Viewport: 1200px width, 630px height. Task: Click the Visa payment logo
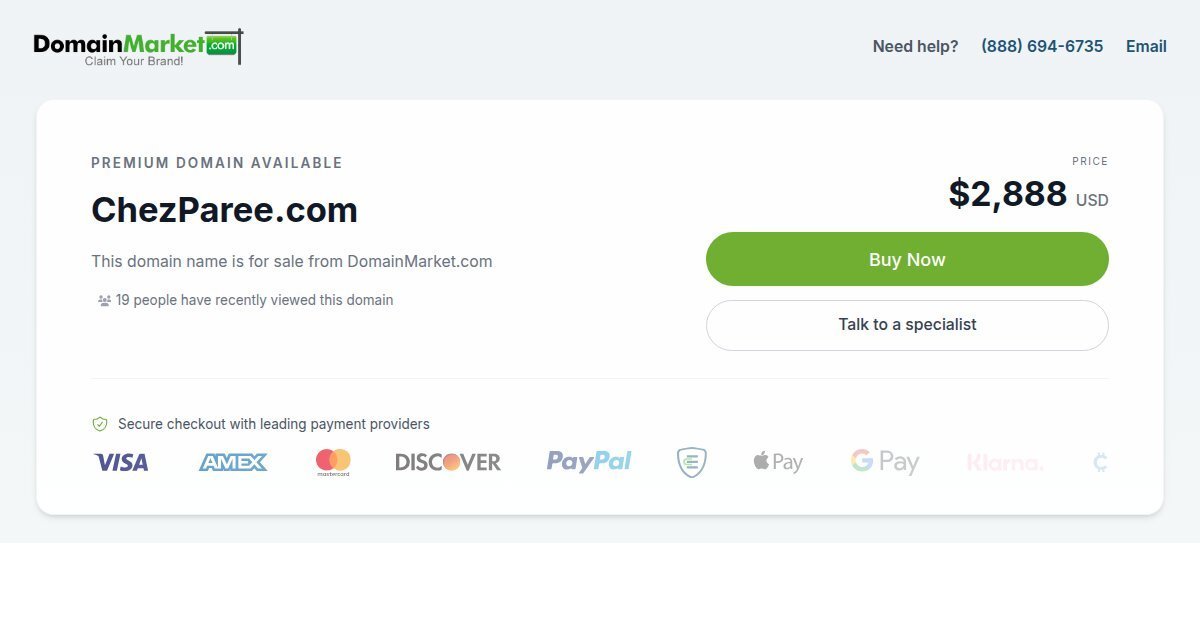point(121,462)
